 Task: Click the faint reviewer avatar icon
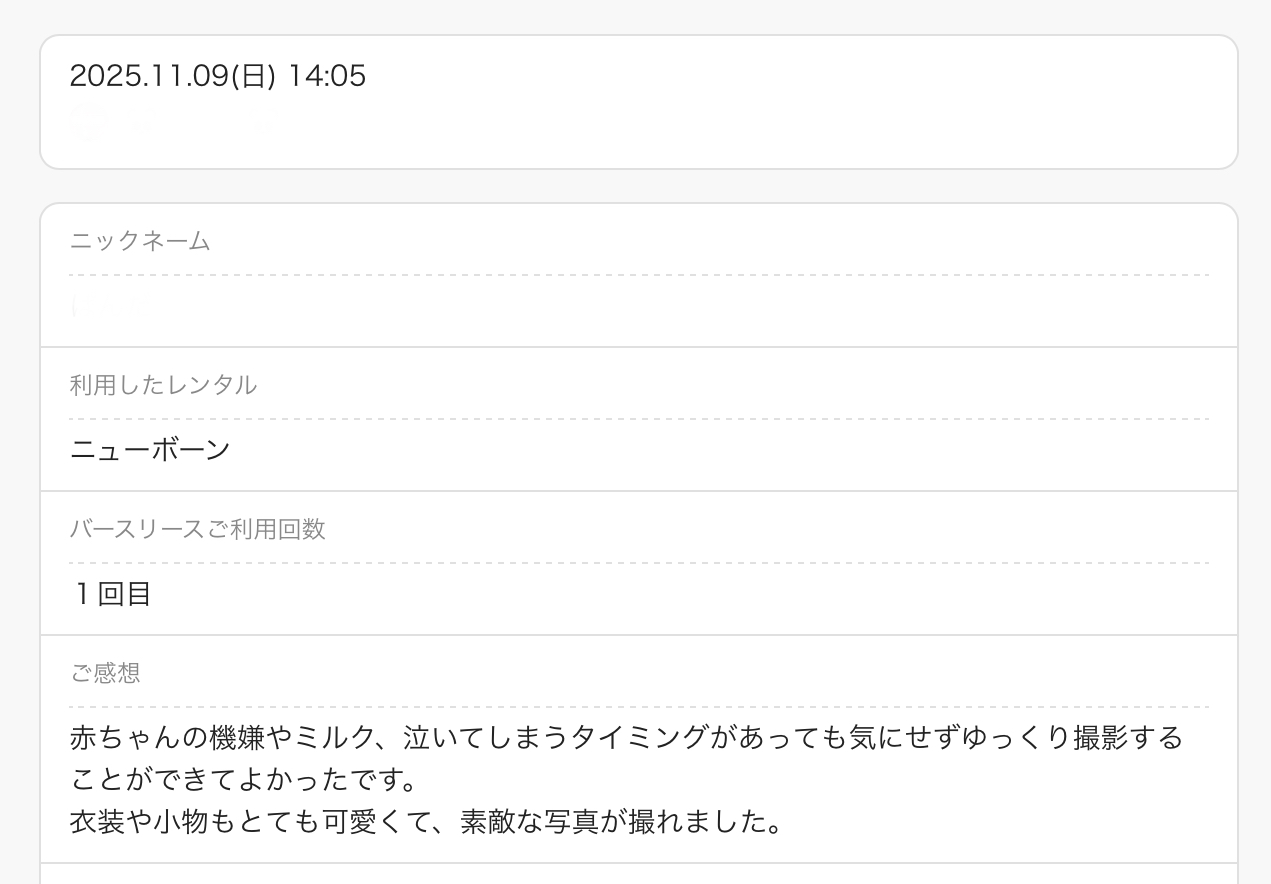[x=89, y=123]
